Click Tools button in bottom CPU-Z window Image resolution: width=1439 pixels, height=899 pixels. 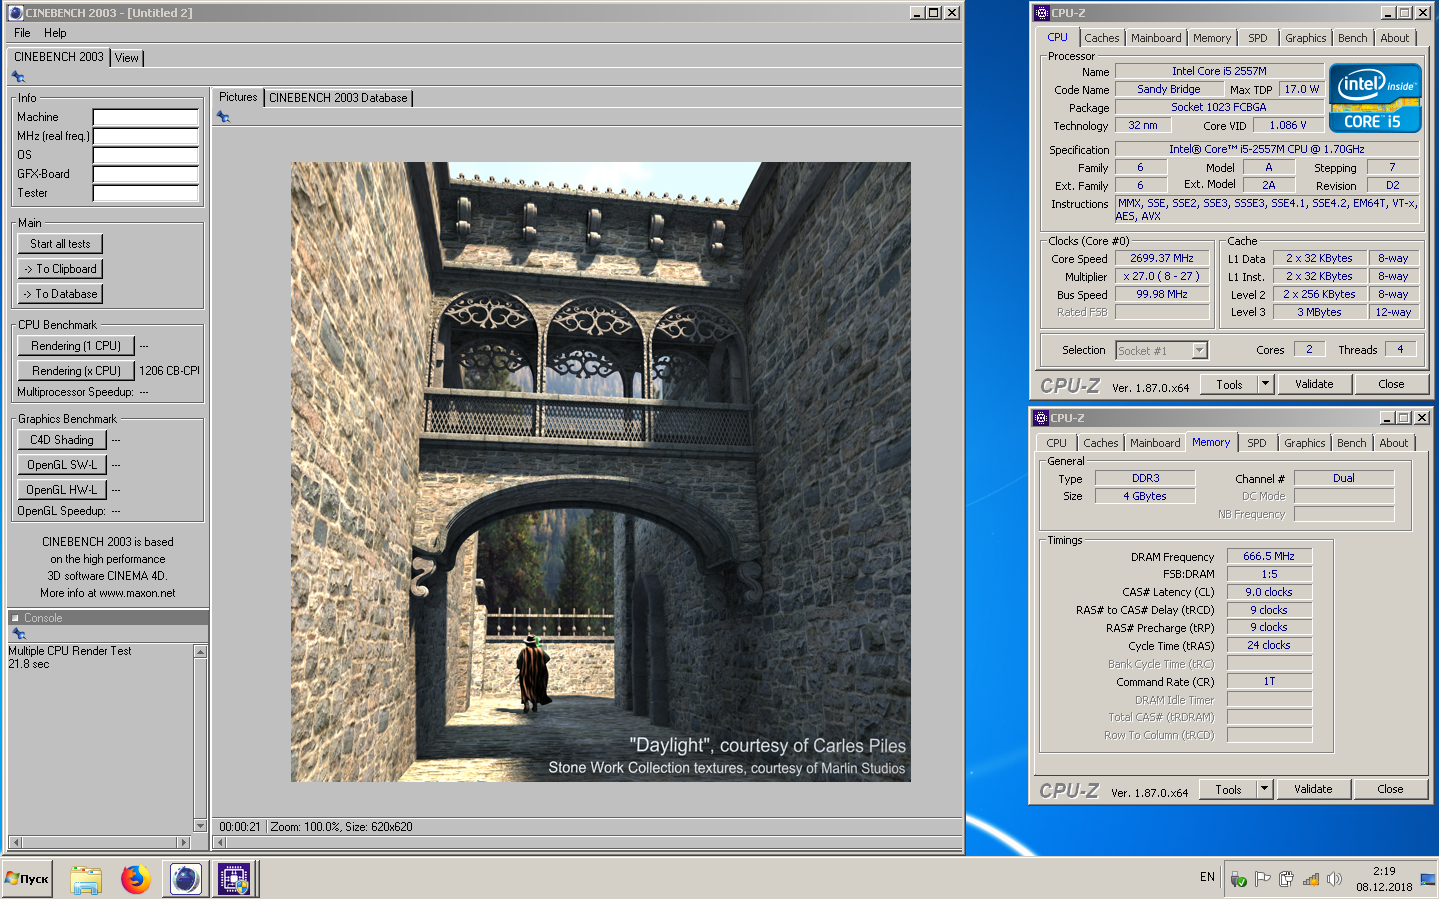point(1228,789)
